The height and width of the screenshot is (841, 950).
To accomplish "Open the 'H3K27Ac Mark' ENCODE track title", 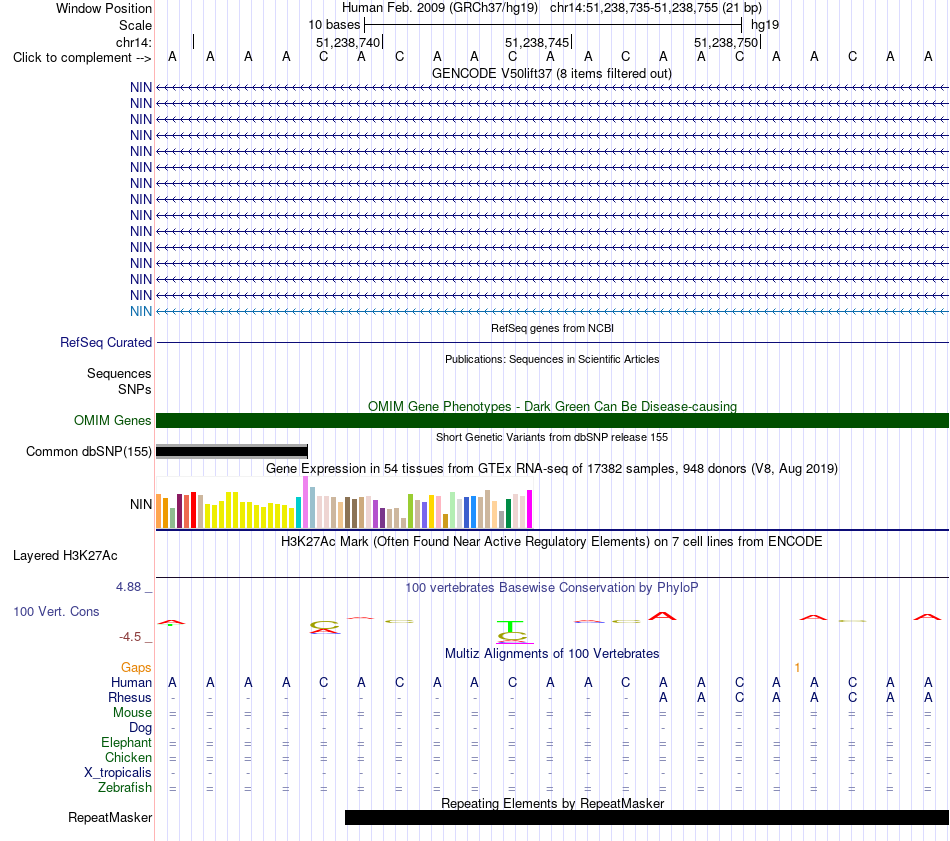I will pyautogui.click(x=552, y=541).
